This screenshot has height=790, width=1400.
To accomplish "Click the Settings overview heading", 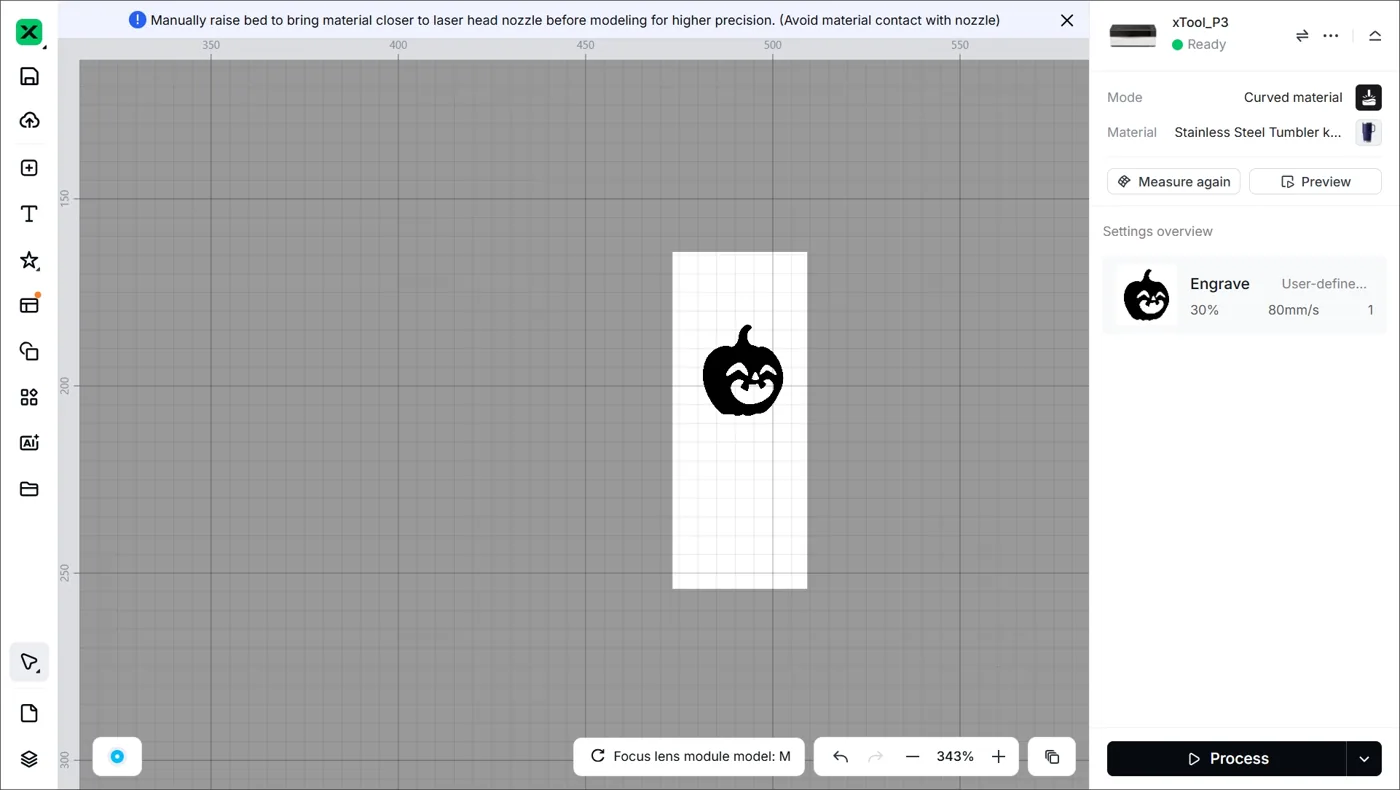I will (x=1157, y=231).
